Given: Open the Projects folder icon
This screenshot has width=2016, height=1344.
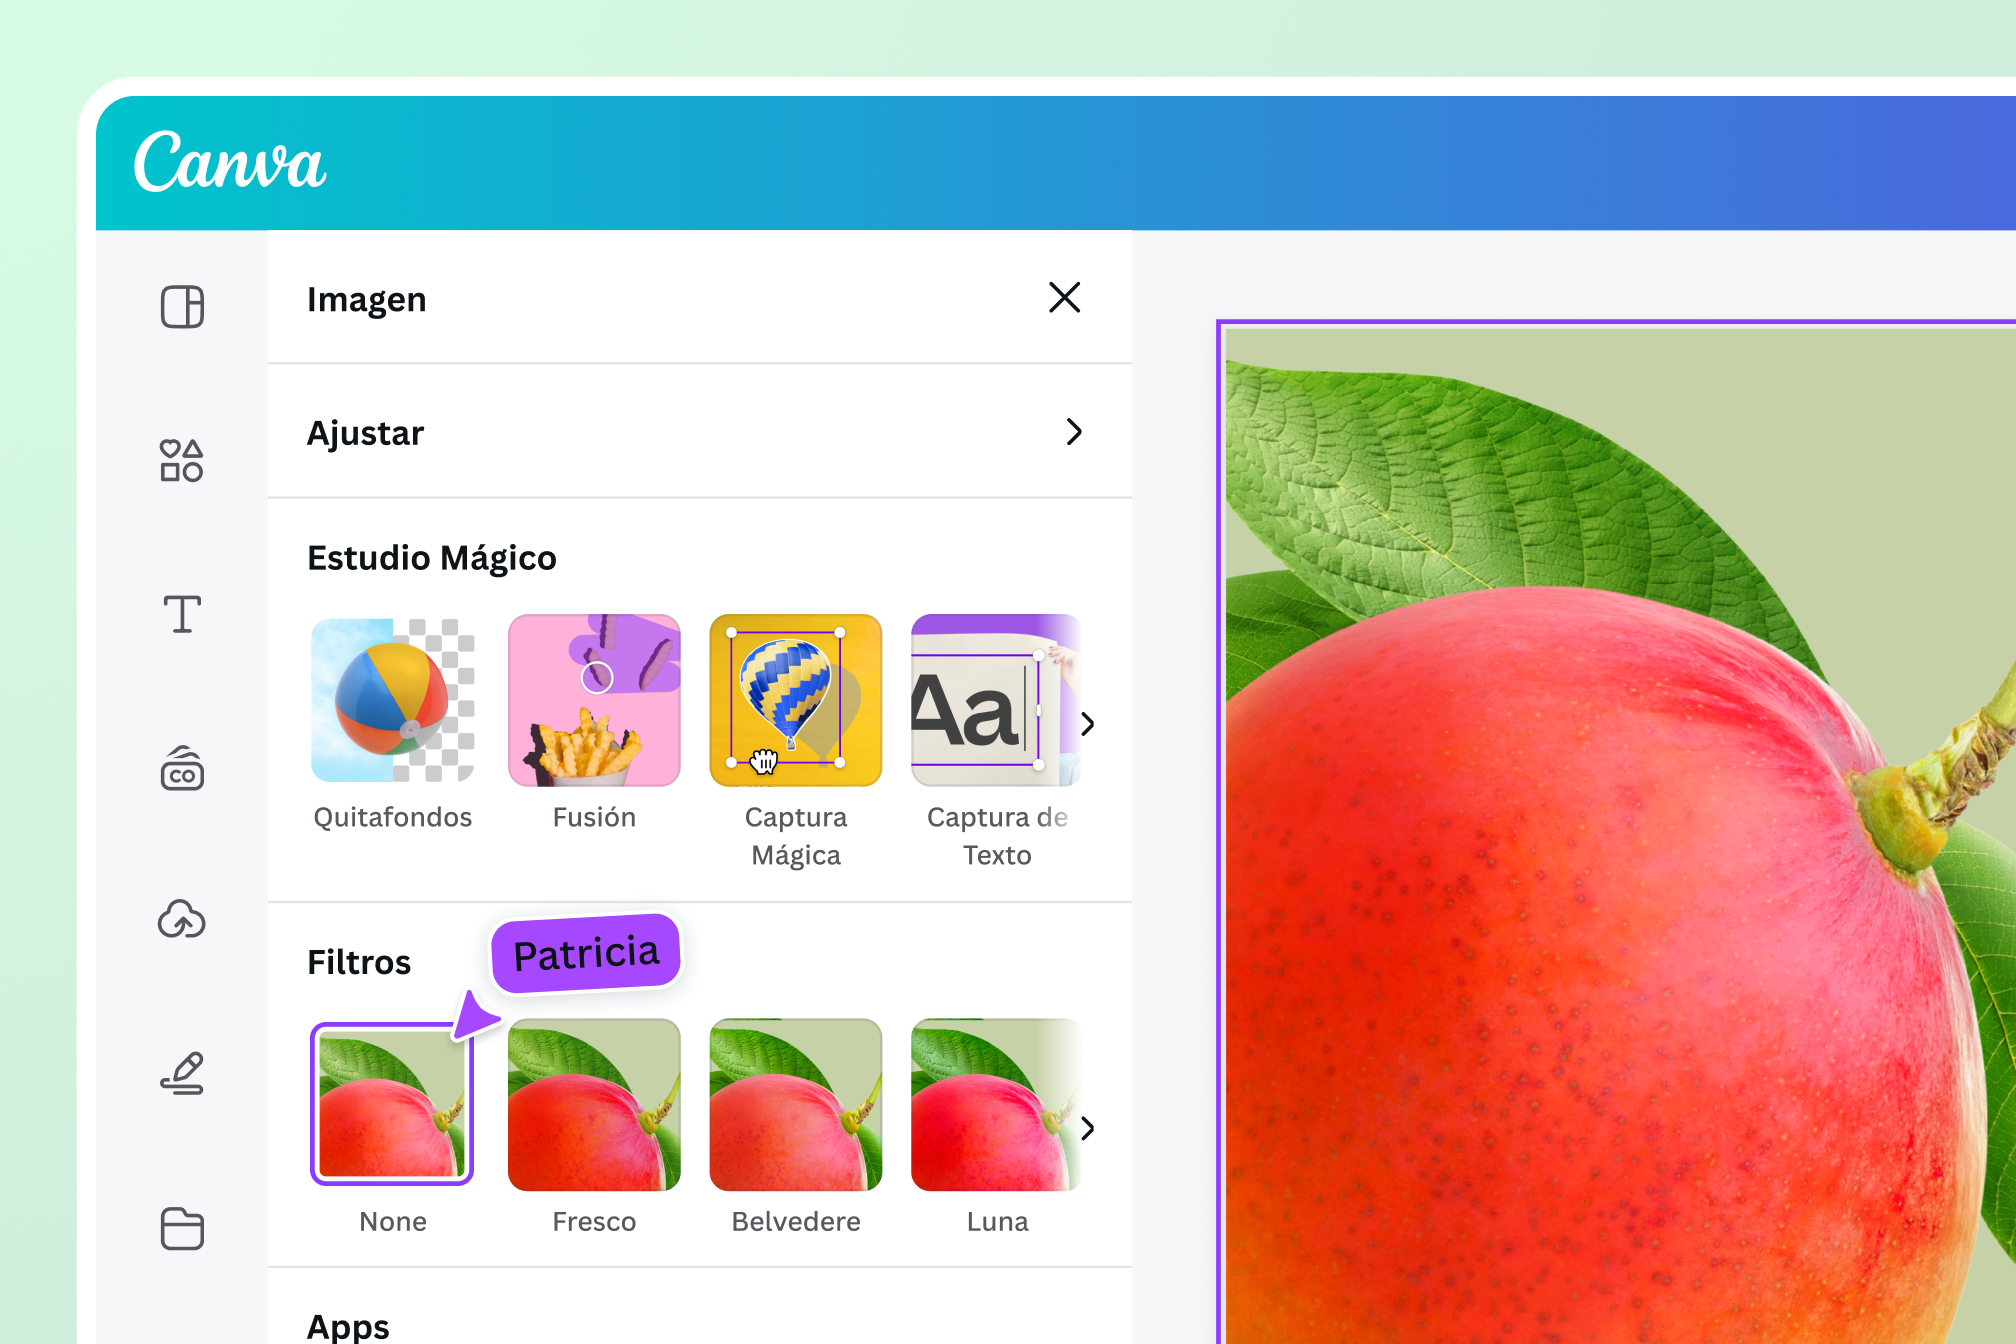Looking at the screenshot, I should [x=182, y=1229].
